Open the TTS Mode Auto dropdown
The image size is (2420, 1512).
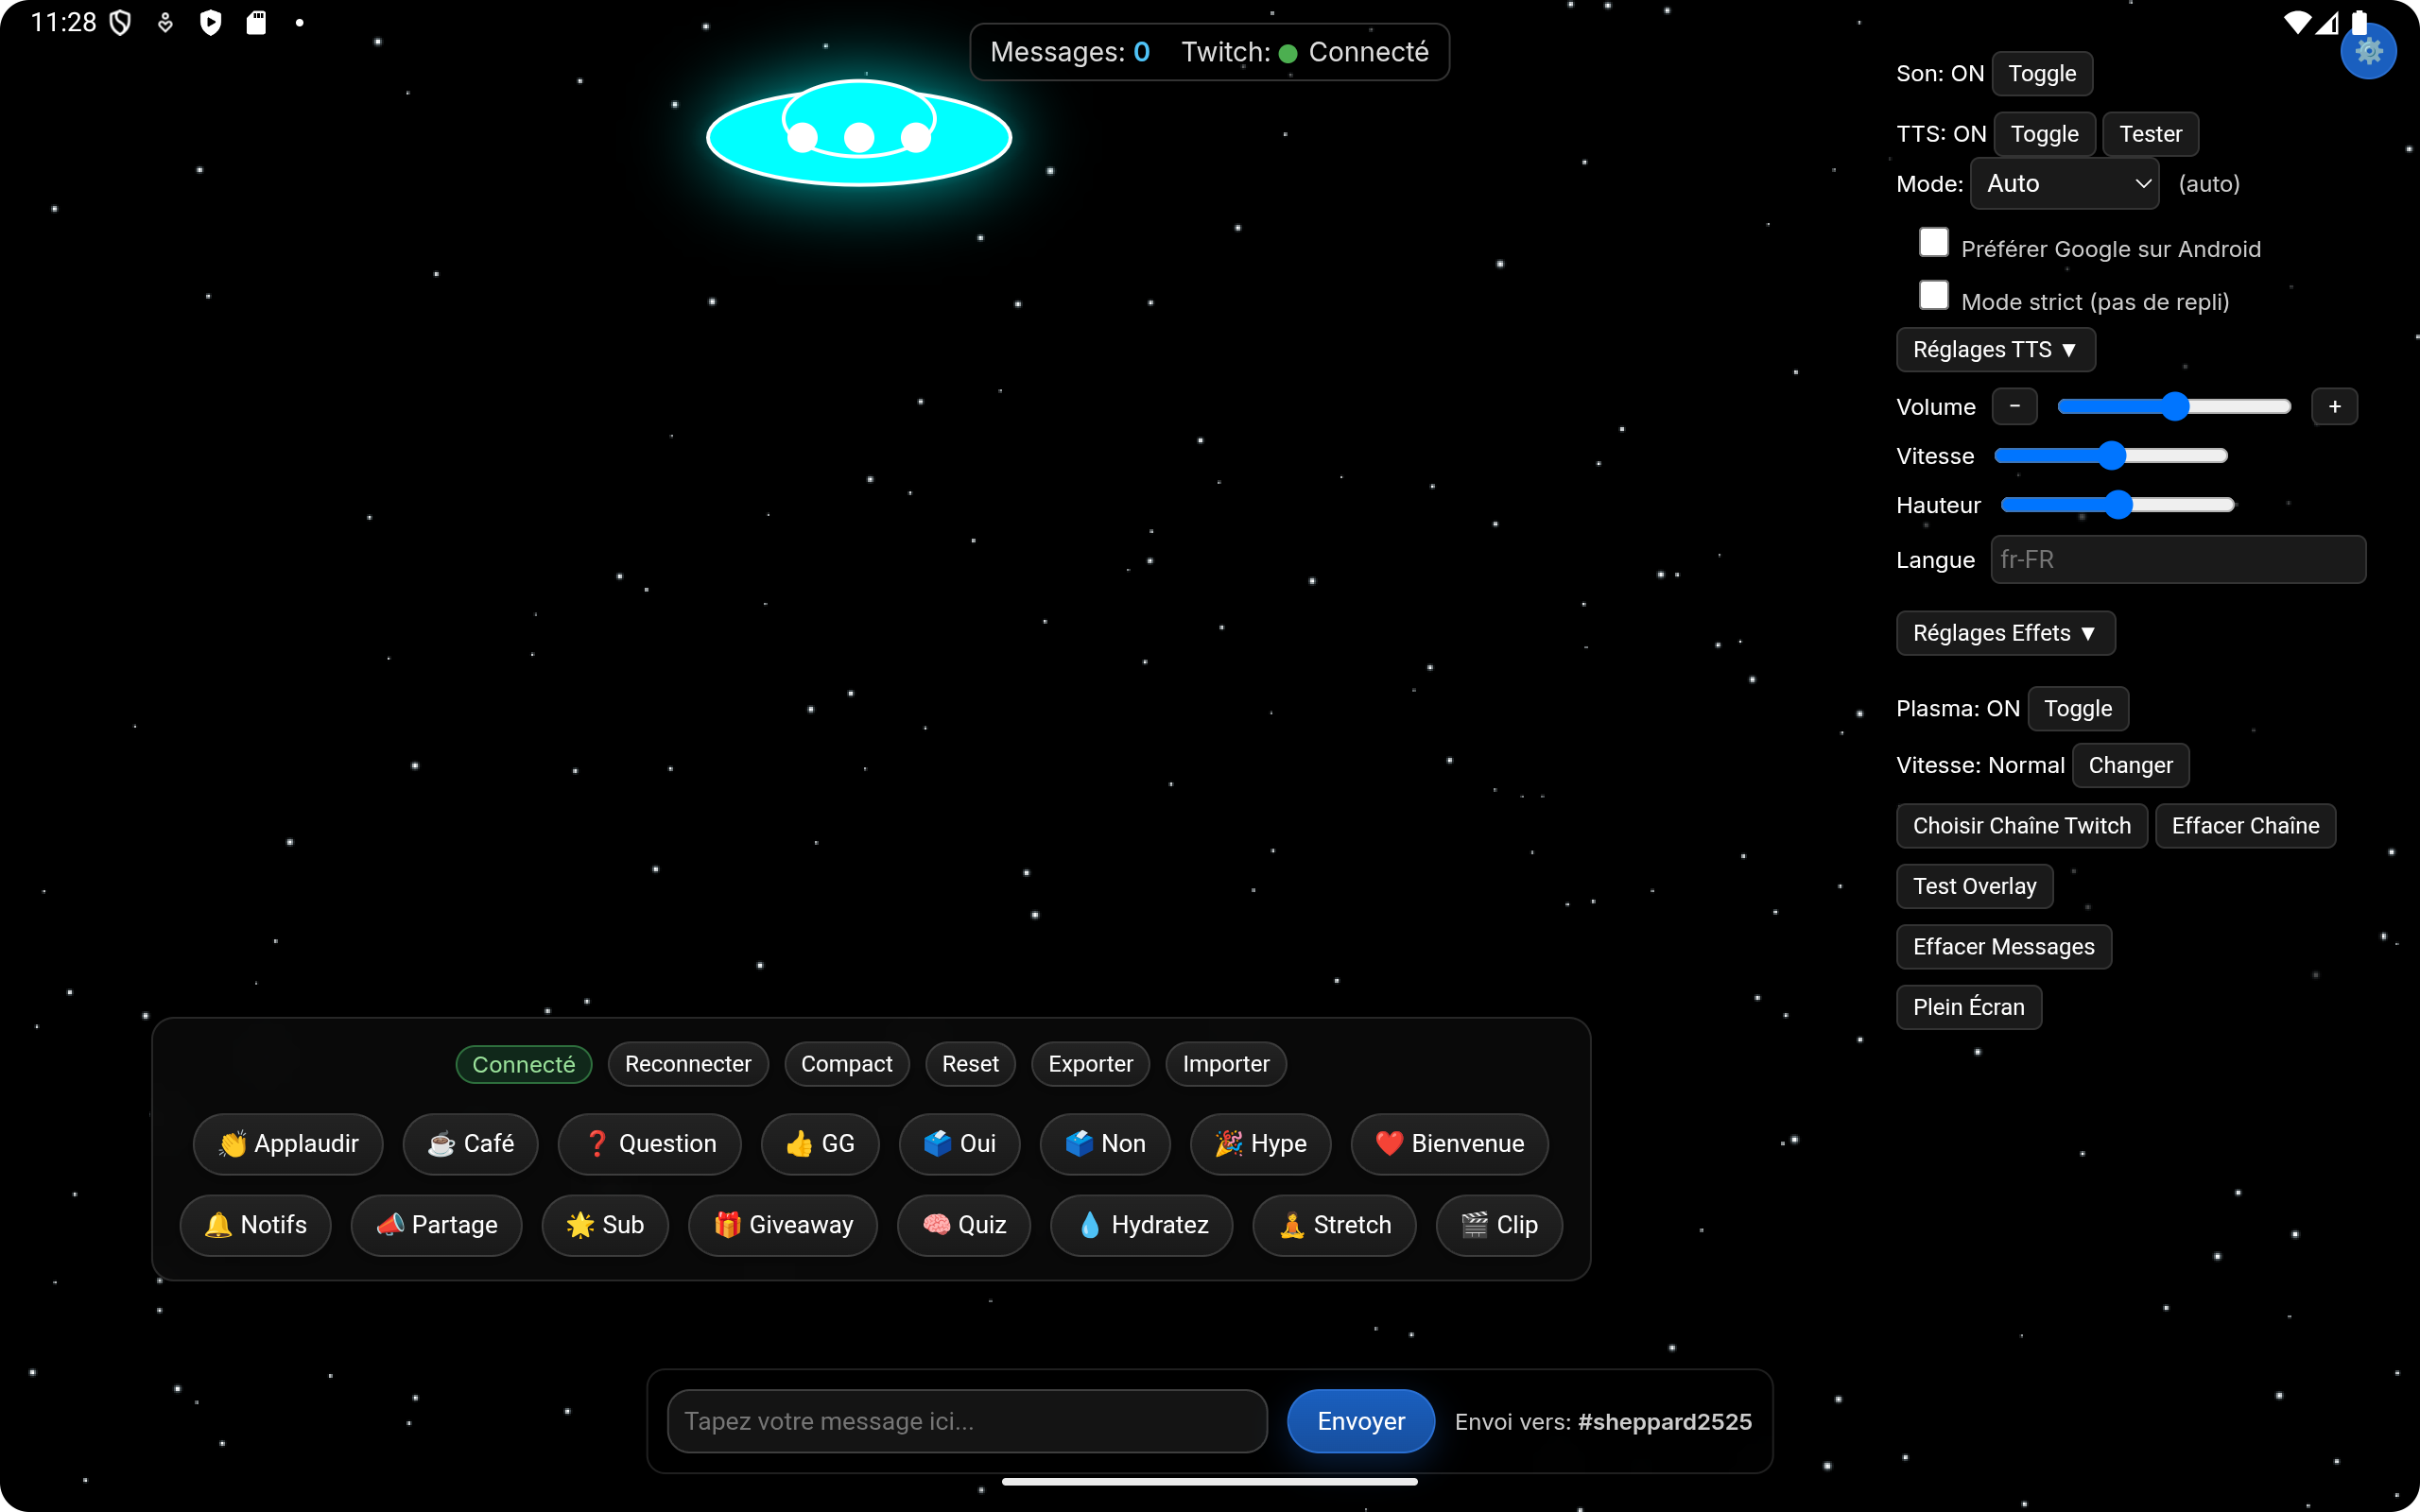tap(2064, 184)
